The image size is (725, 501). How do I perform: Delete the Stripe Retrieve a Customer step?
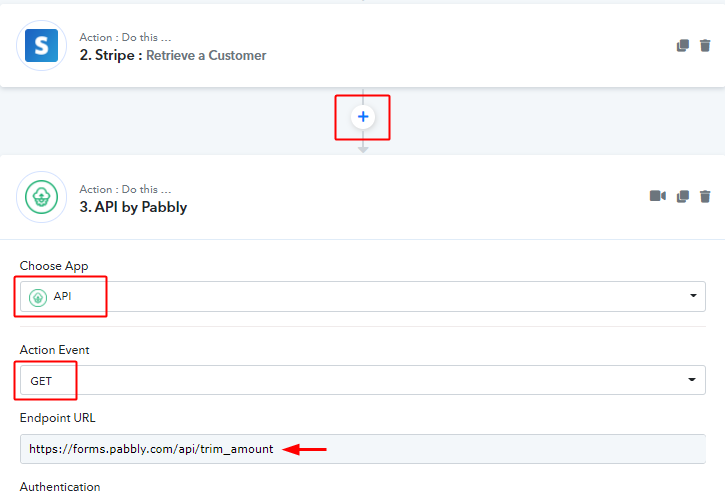coord(705,45)
